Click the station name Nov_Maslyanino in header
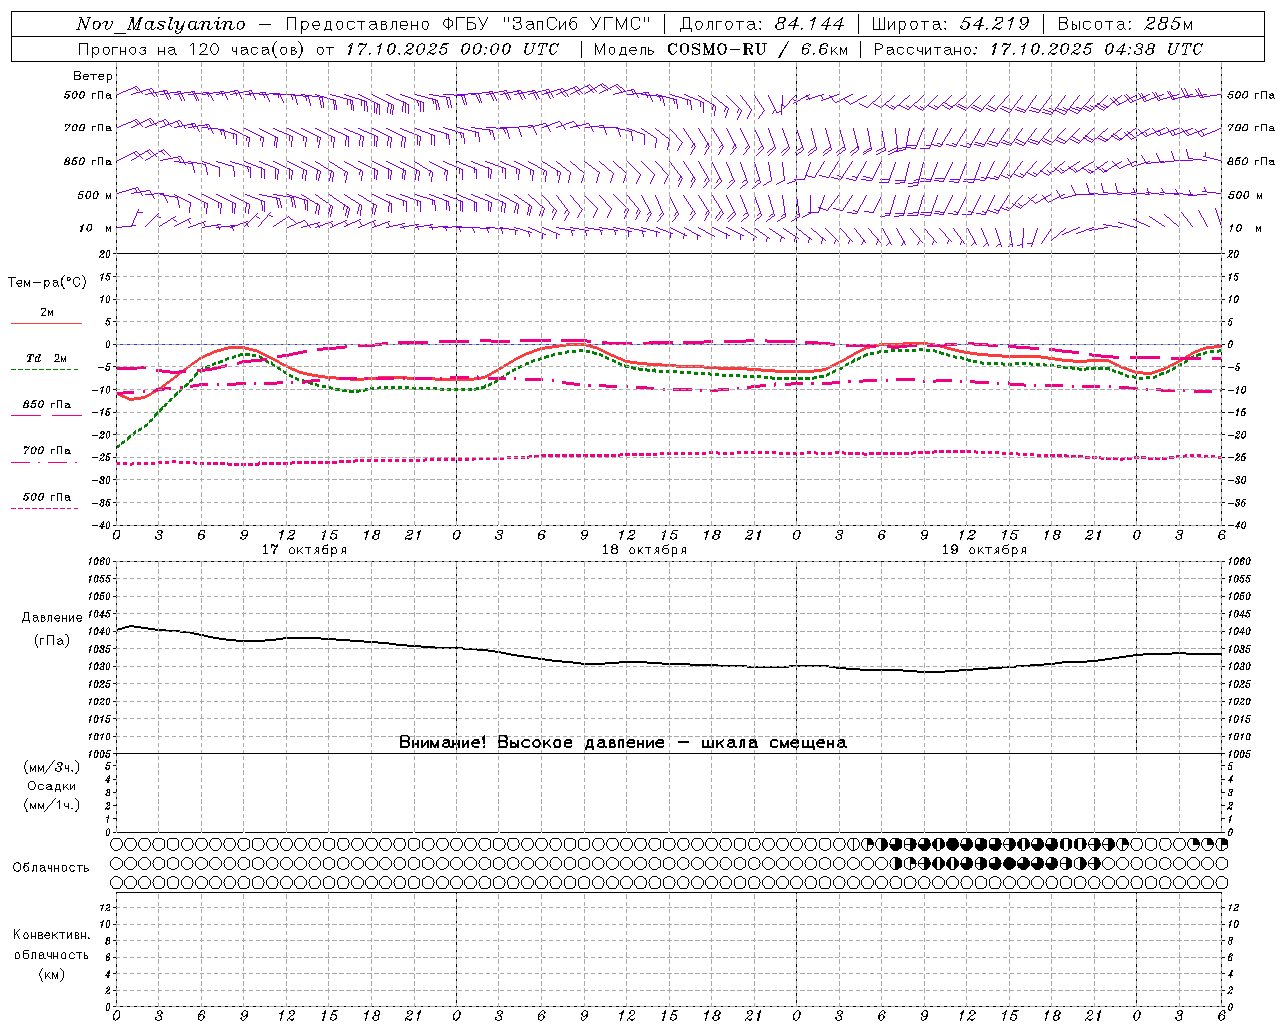 coord(161,24)
